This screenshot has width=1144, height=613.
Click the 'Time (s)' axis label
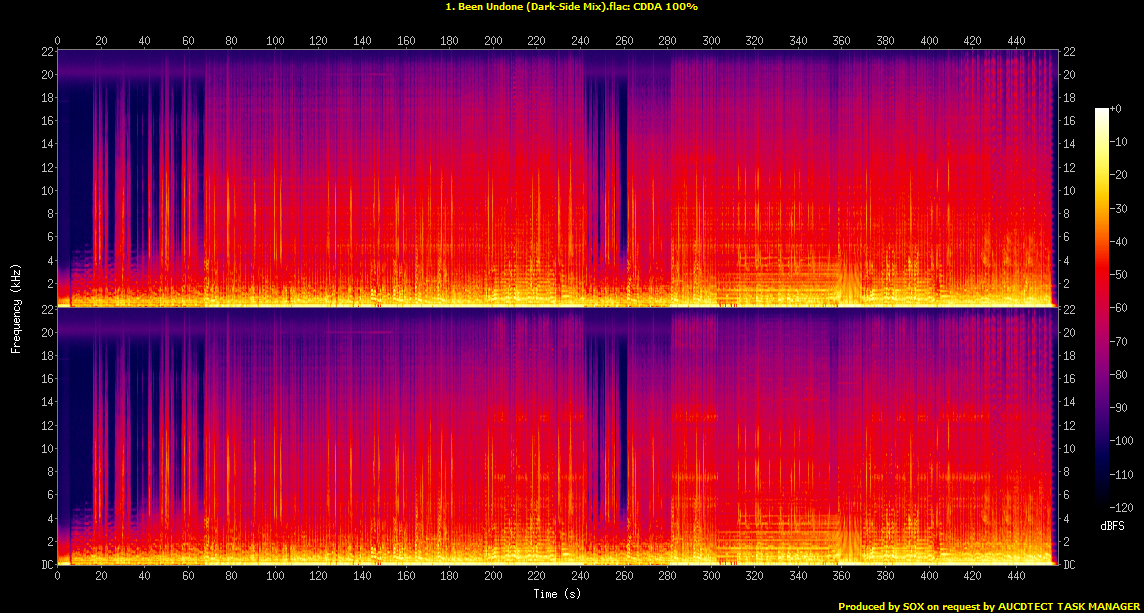556,593
